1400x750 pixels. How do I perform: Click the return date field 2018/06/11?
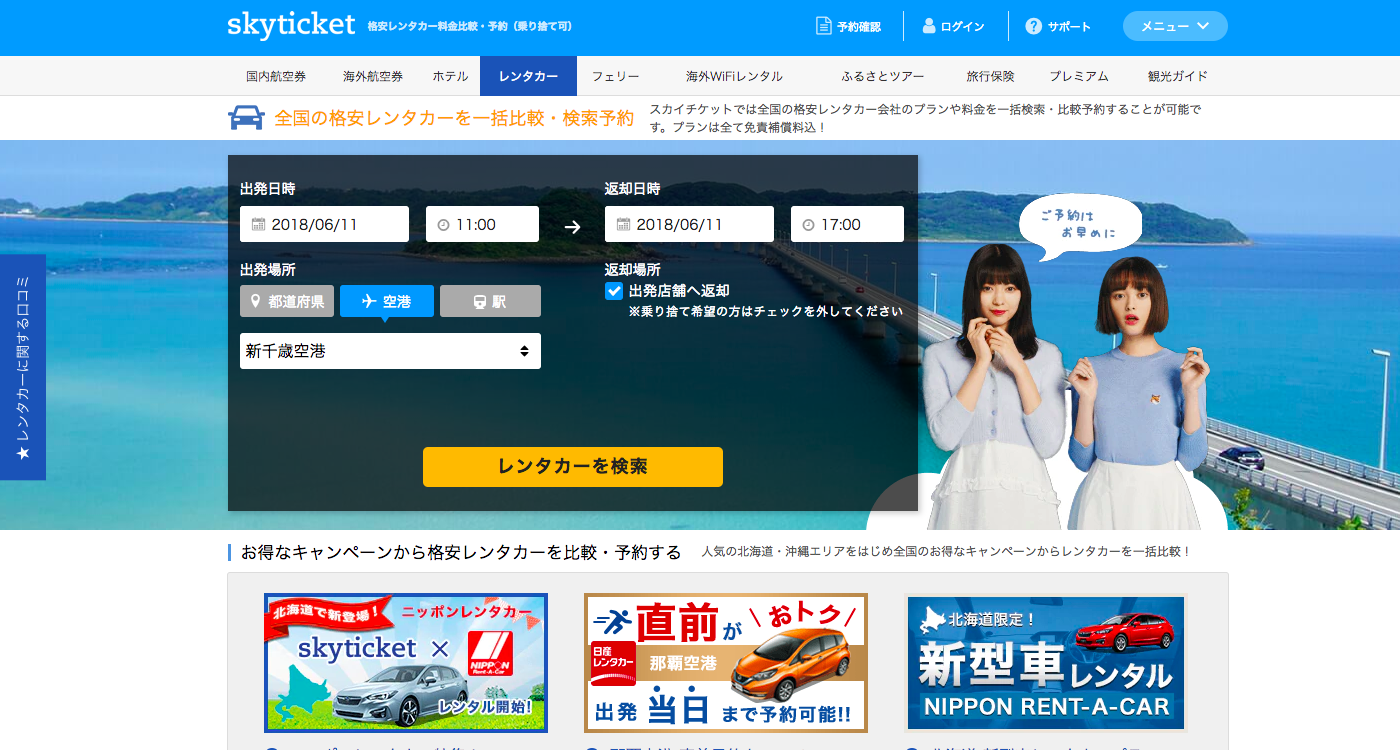click(689, 224)
